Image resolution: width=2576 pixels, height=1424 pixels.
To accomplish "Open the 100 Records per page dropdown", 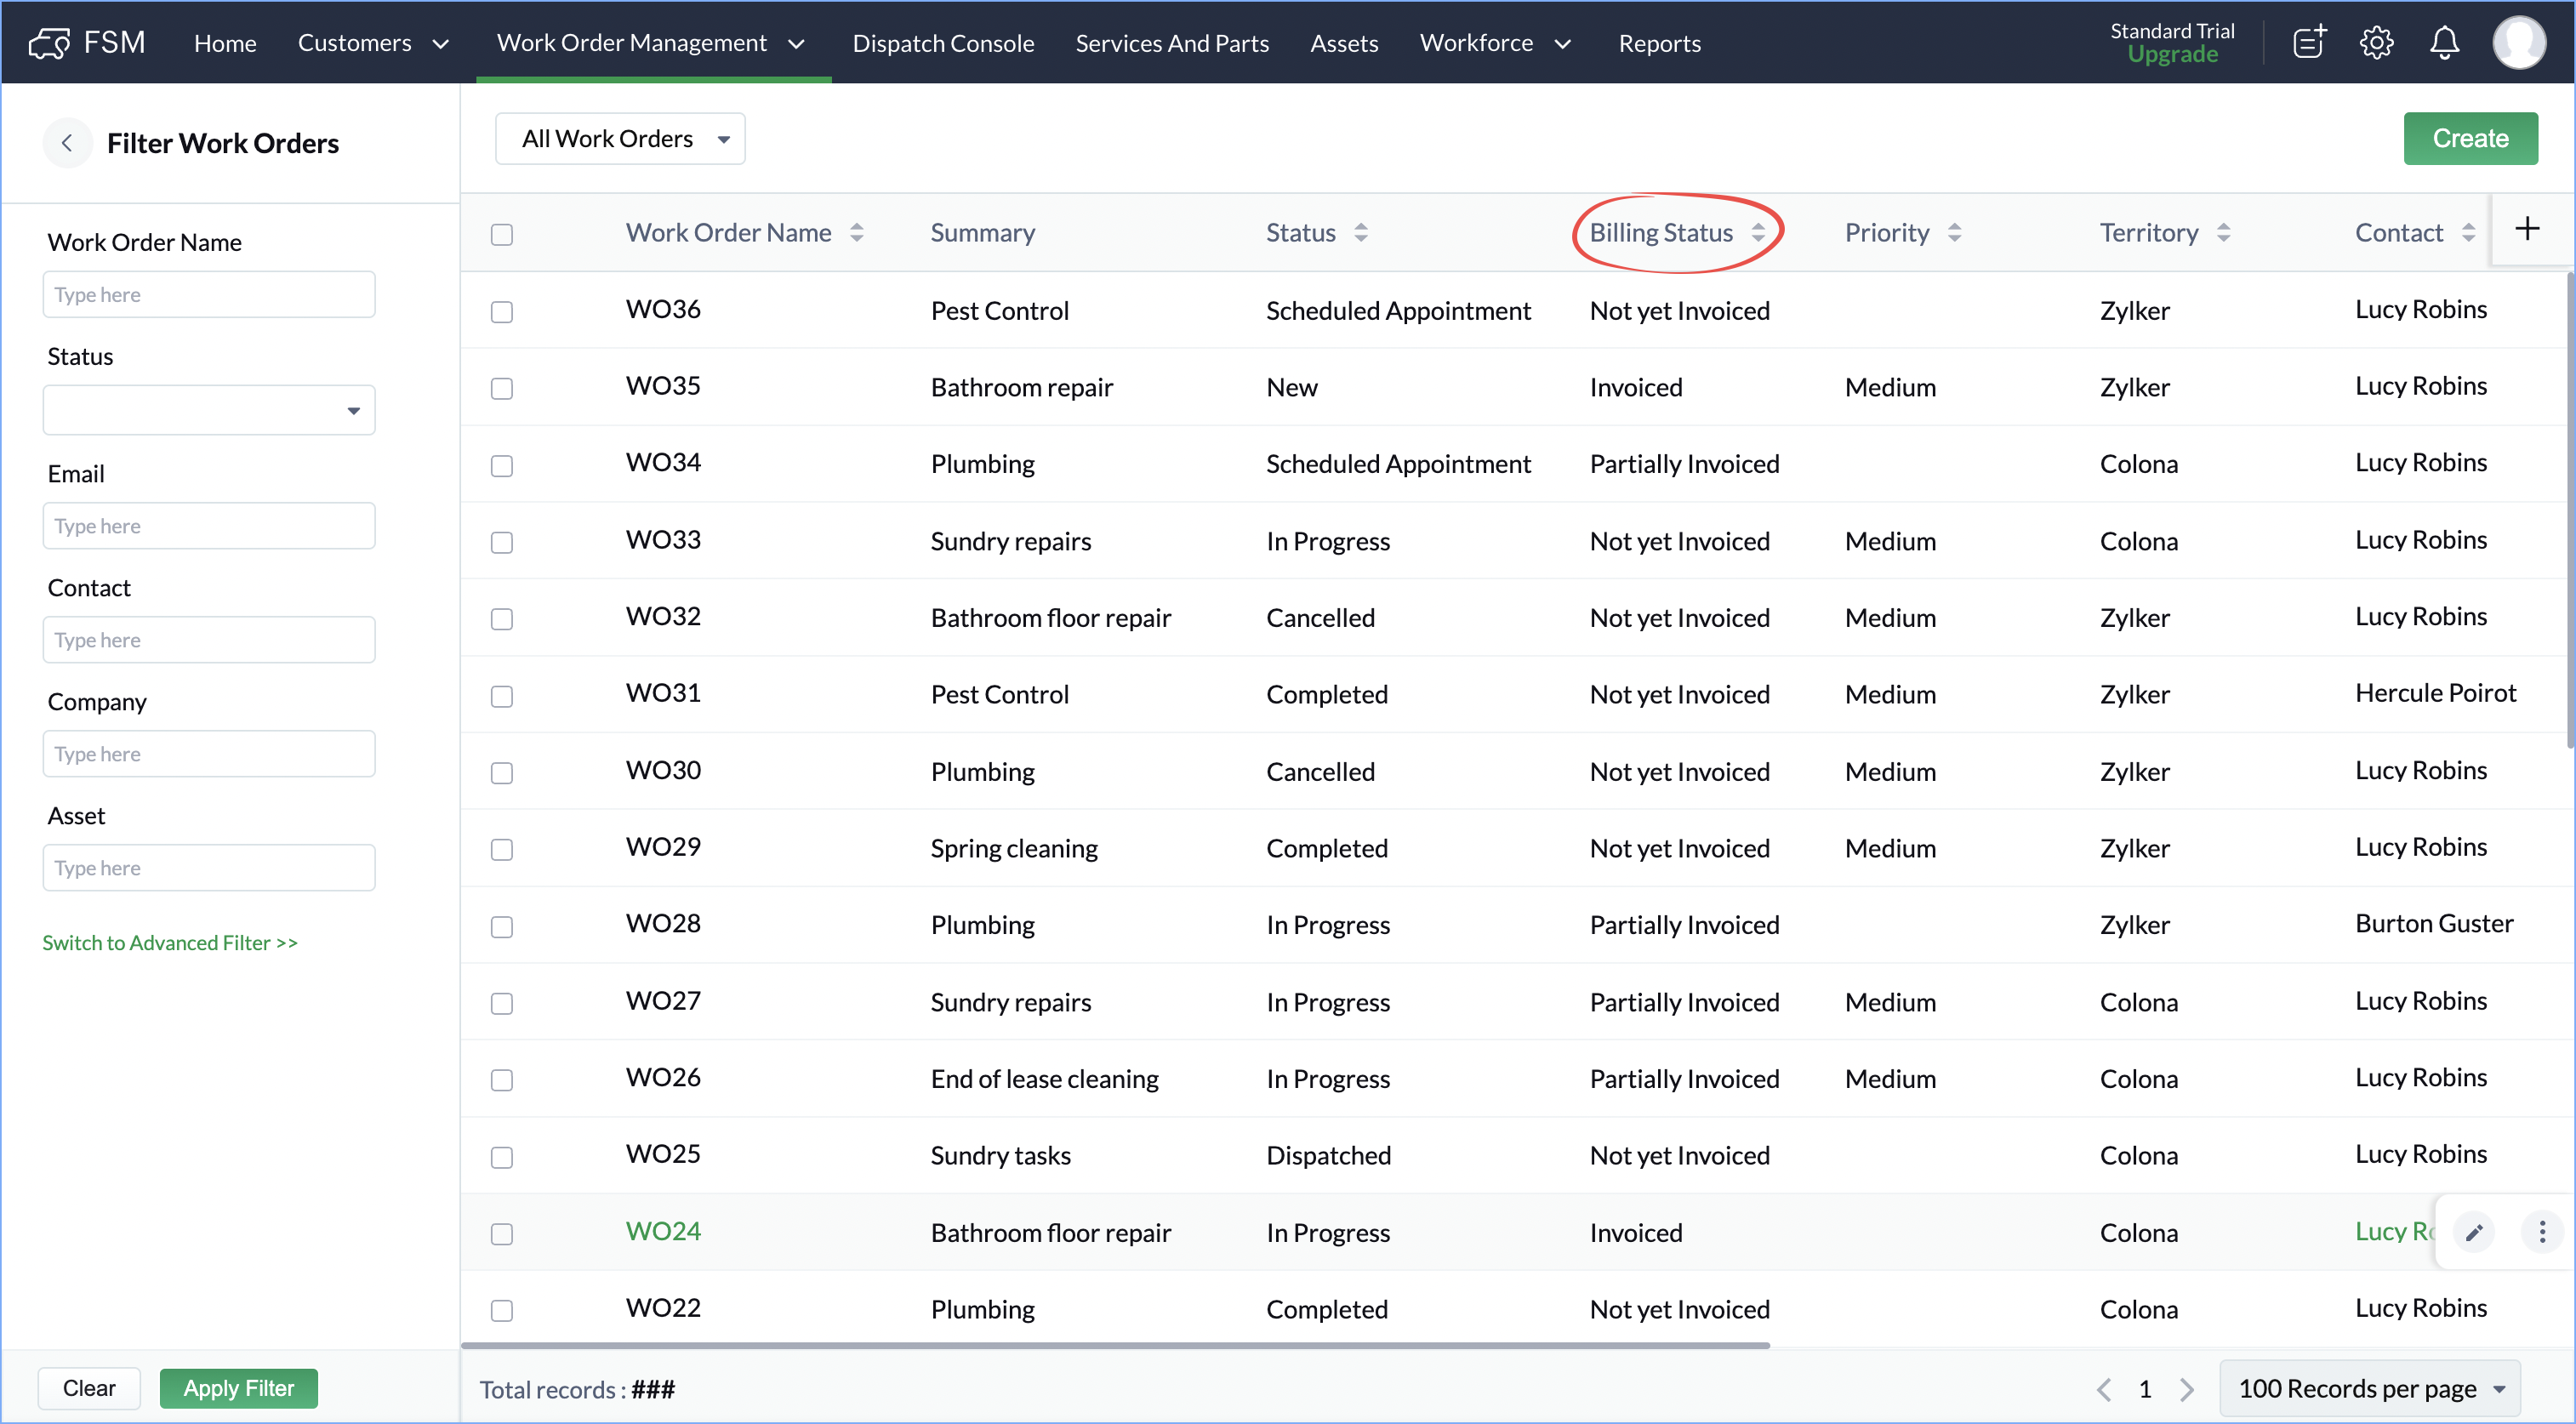I will click(x=2370, y=1388).
